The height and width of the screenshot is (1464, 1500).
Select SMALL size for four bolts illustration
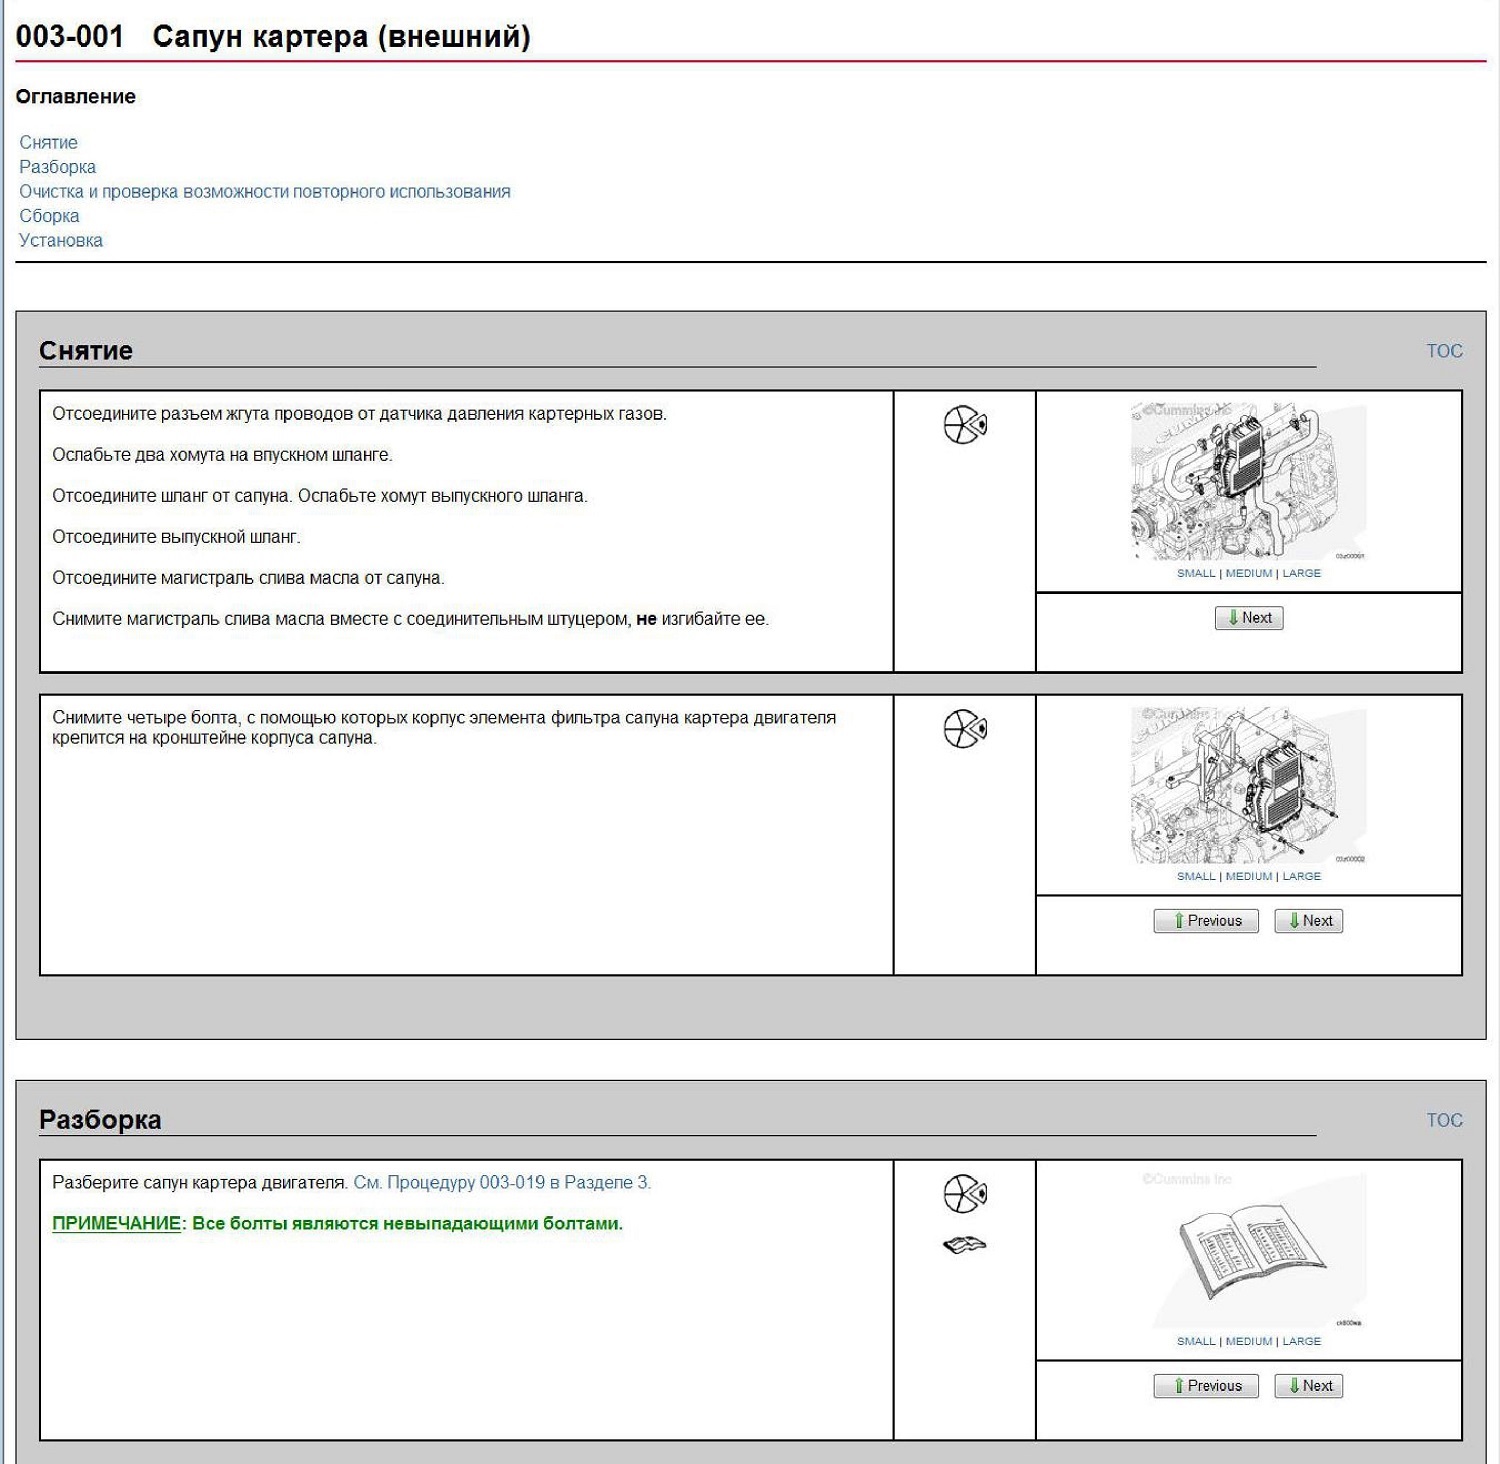coord(1196,876)
